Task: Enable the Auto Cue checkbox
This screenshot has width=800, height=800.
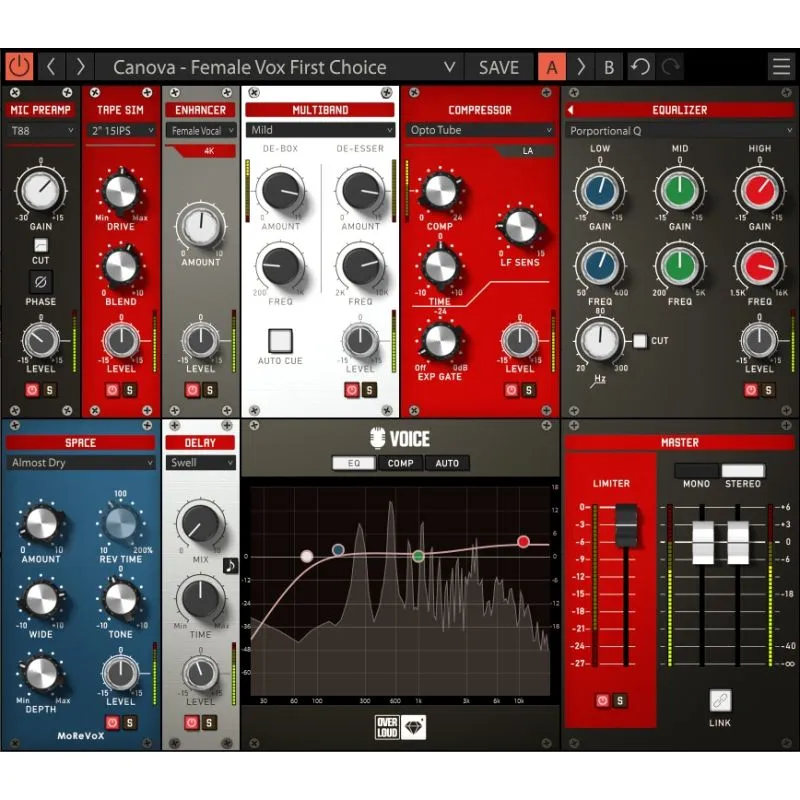Action: point(280,340)
